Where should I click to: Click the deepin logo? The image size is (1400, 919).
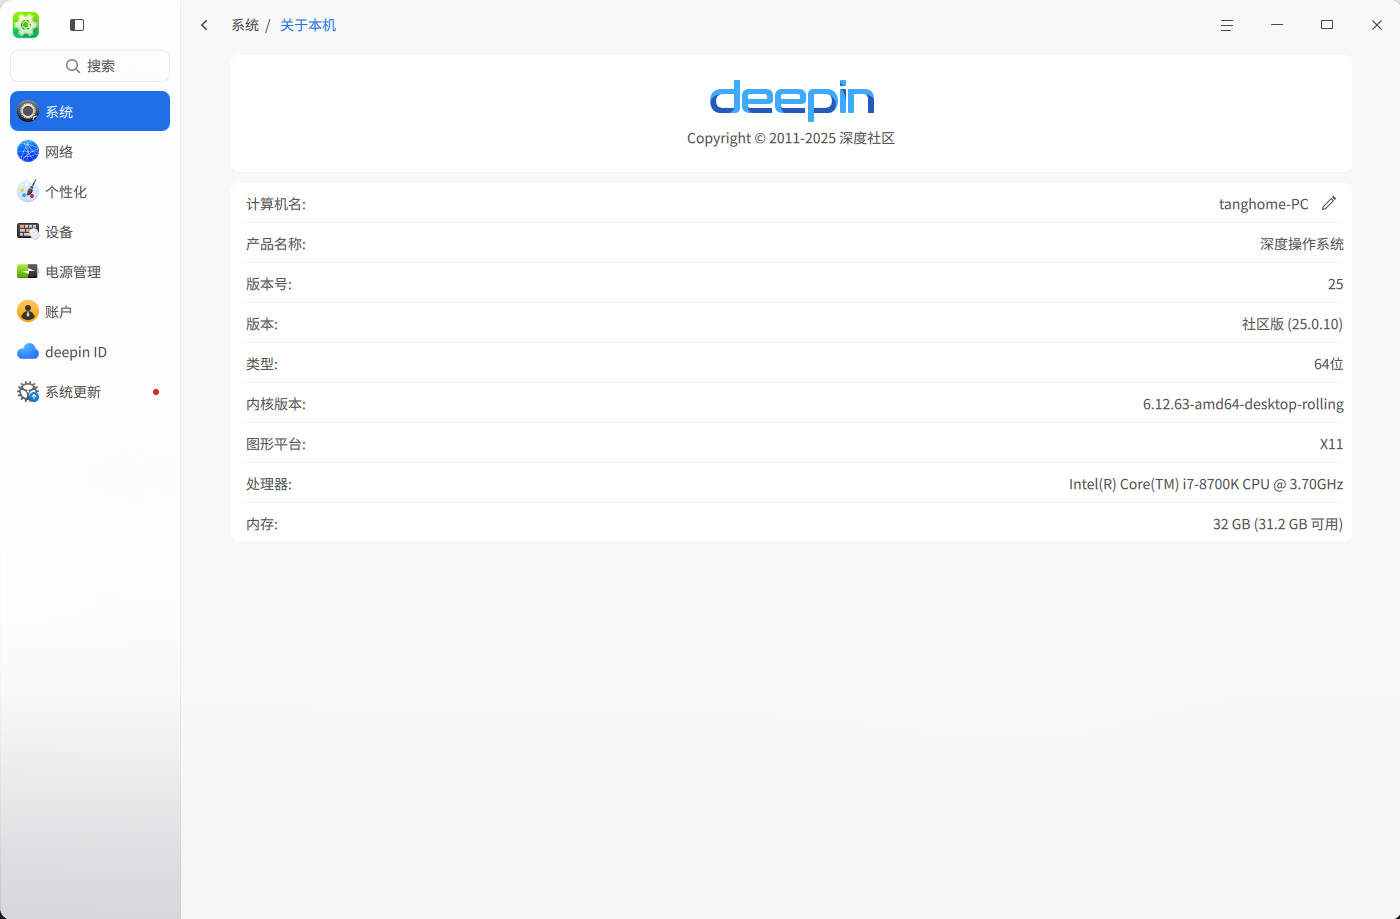click(792, 100)
